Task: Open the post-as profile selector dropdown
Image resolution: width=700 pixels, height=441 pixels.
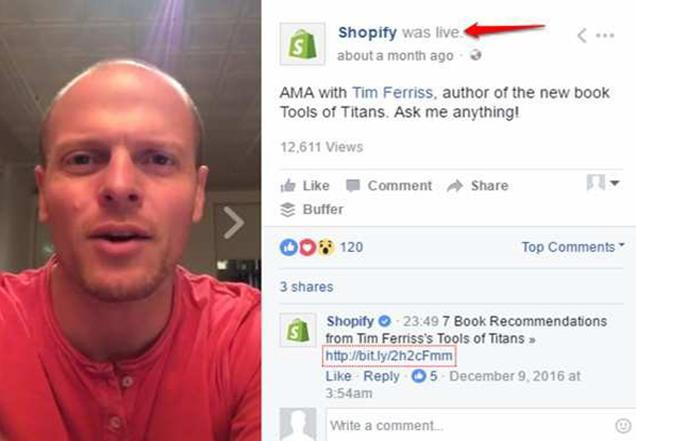Action: [603, 183]
